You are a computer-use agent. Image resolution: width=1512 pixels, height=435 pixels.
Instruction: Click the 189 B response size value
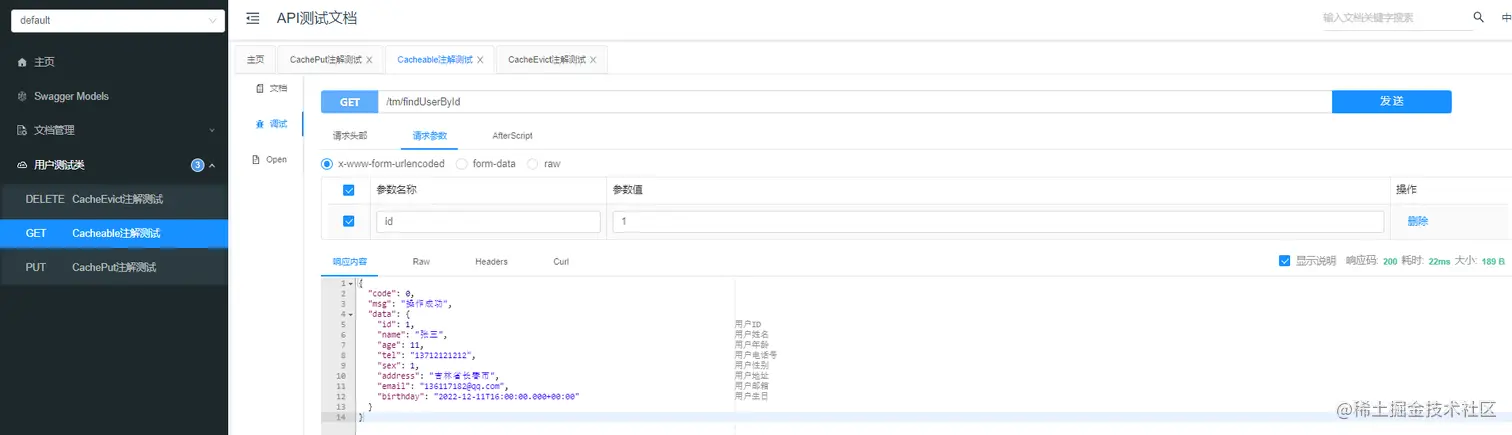[1494, 261]
